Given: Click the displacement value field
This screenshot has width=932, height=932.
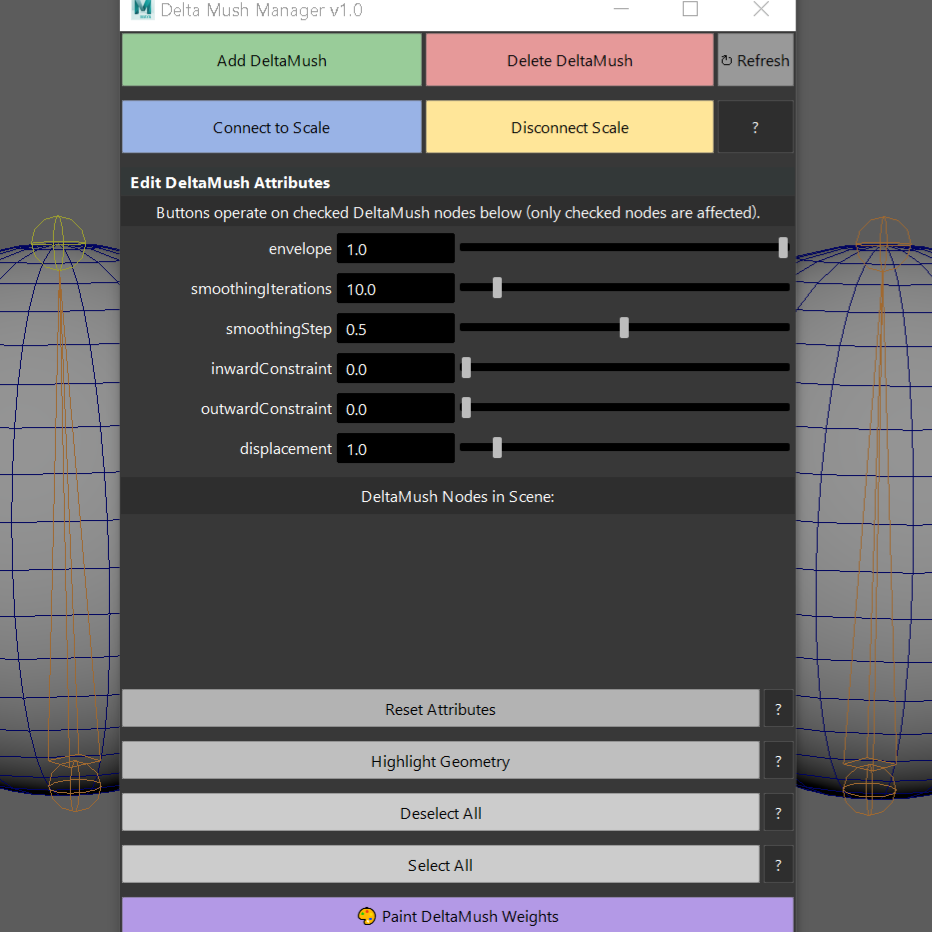Looking at the screenshot, I should pos(396,448).
